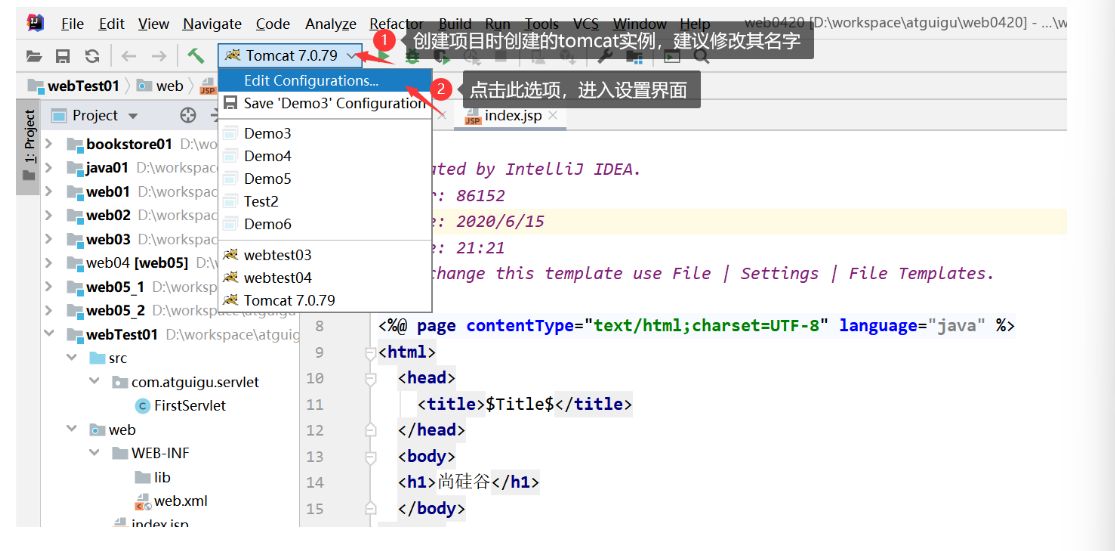Click the 尚硅谷 heading text in code
The height and width of the screenshot is (551, 1115).
[464, 482]
